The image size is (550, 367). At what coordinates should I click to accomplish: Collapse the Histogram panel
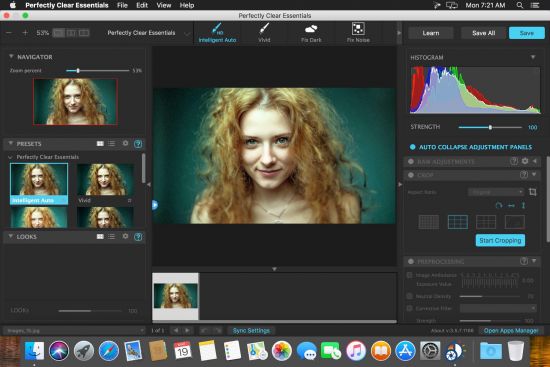533,57
